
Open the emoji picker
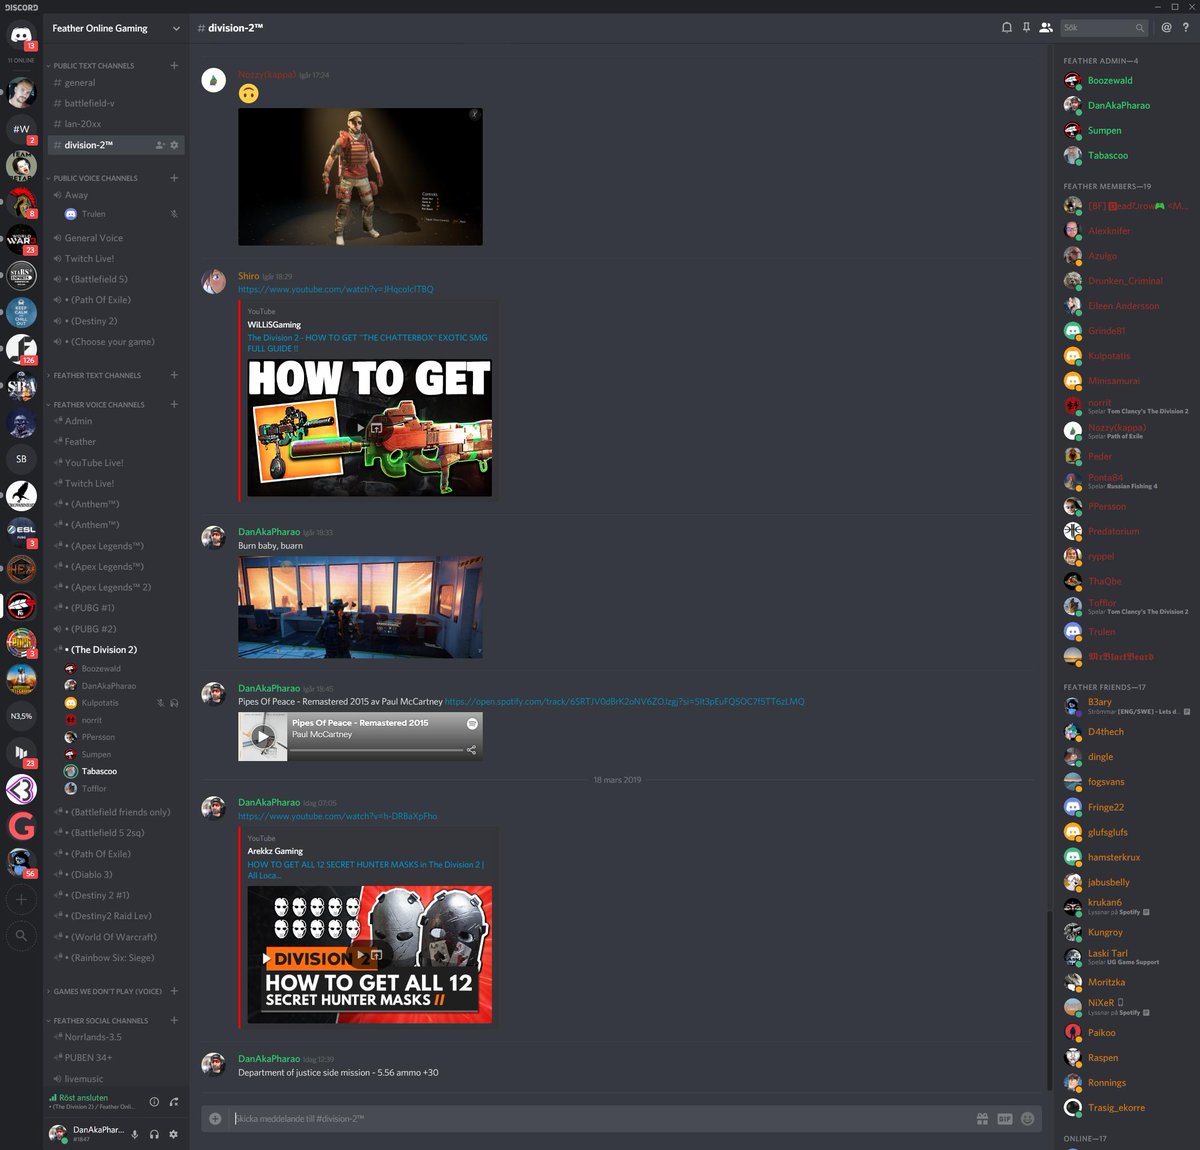click(1027, 1118)
